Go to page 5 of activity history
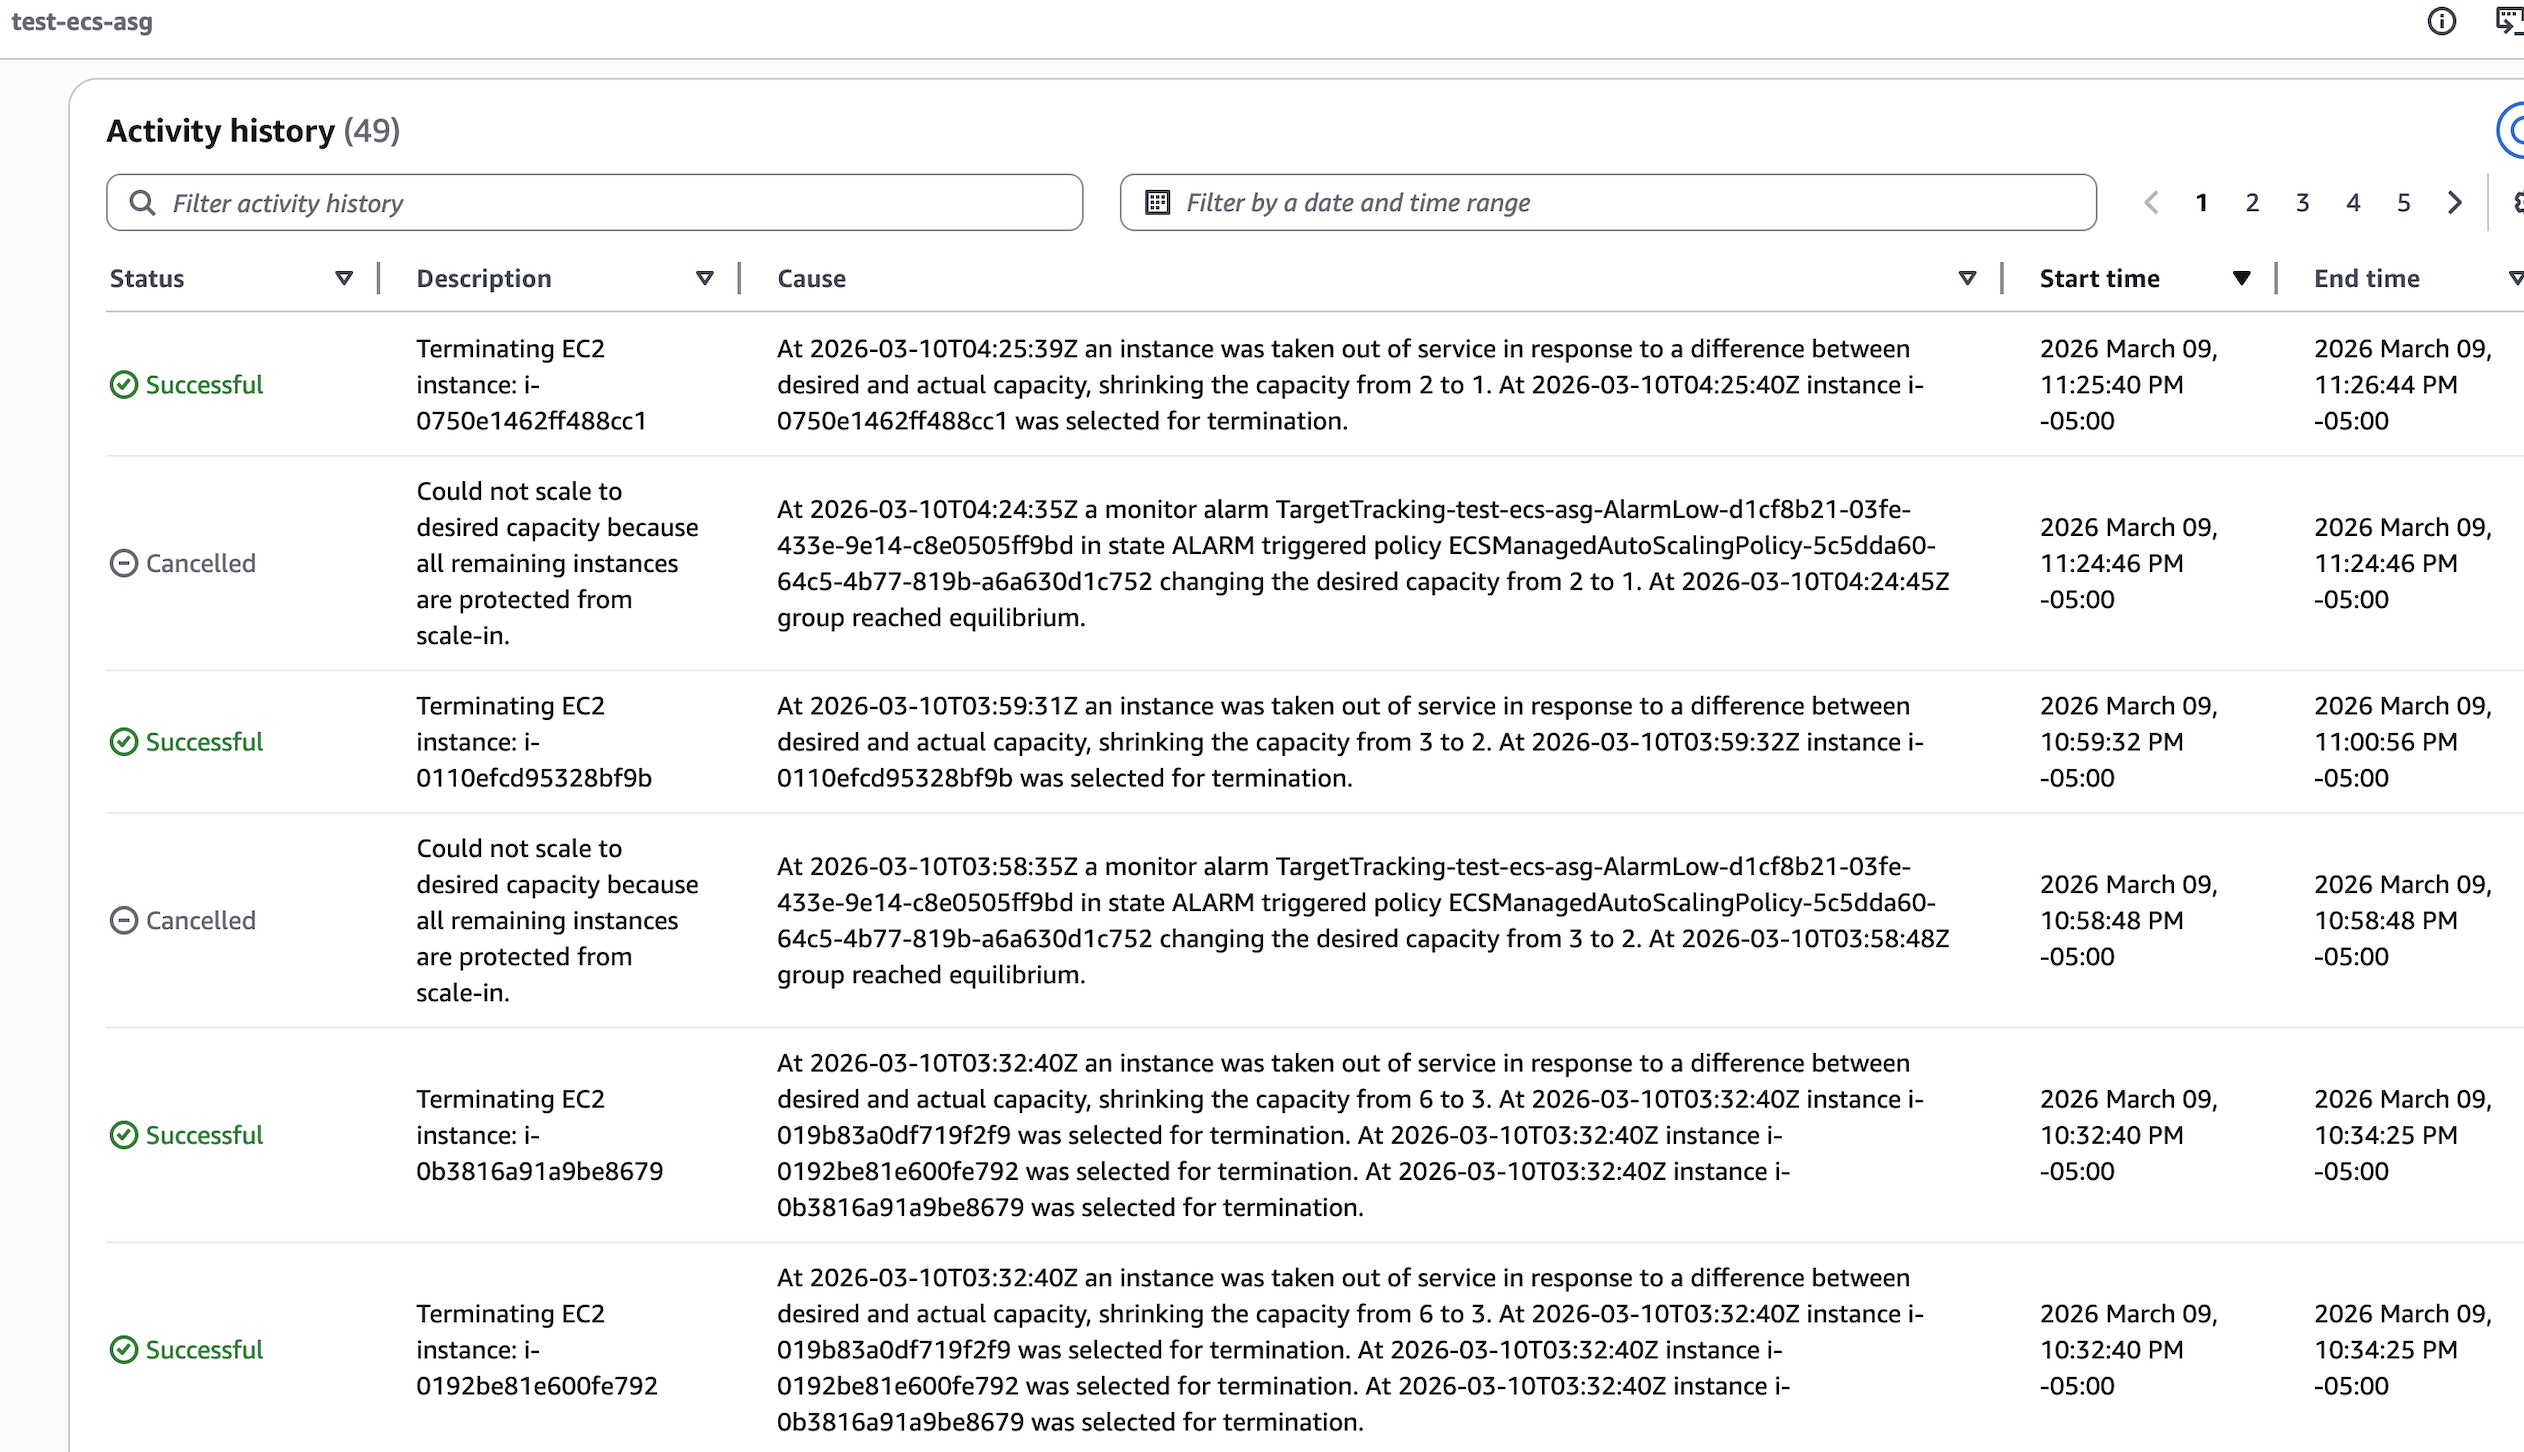Image resolution: width=2524 pixels, height=1452 pixels. click(x=2403, y=203)
